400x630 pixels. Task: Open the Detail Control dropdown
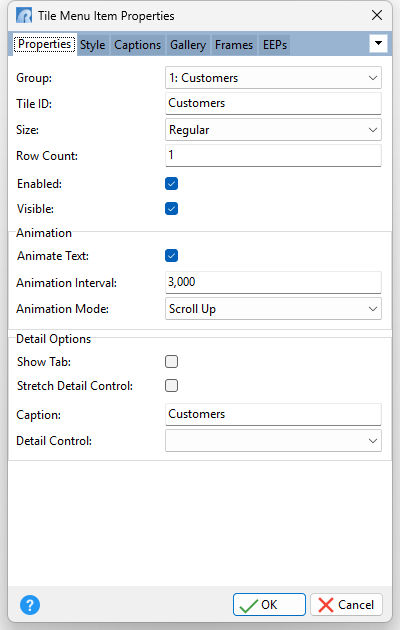coord(273,441)
